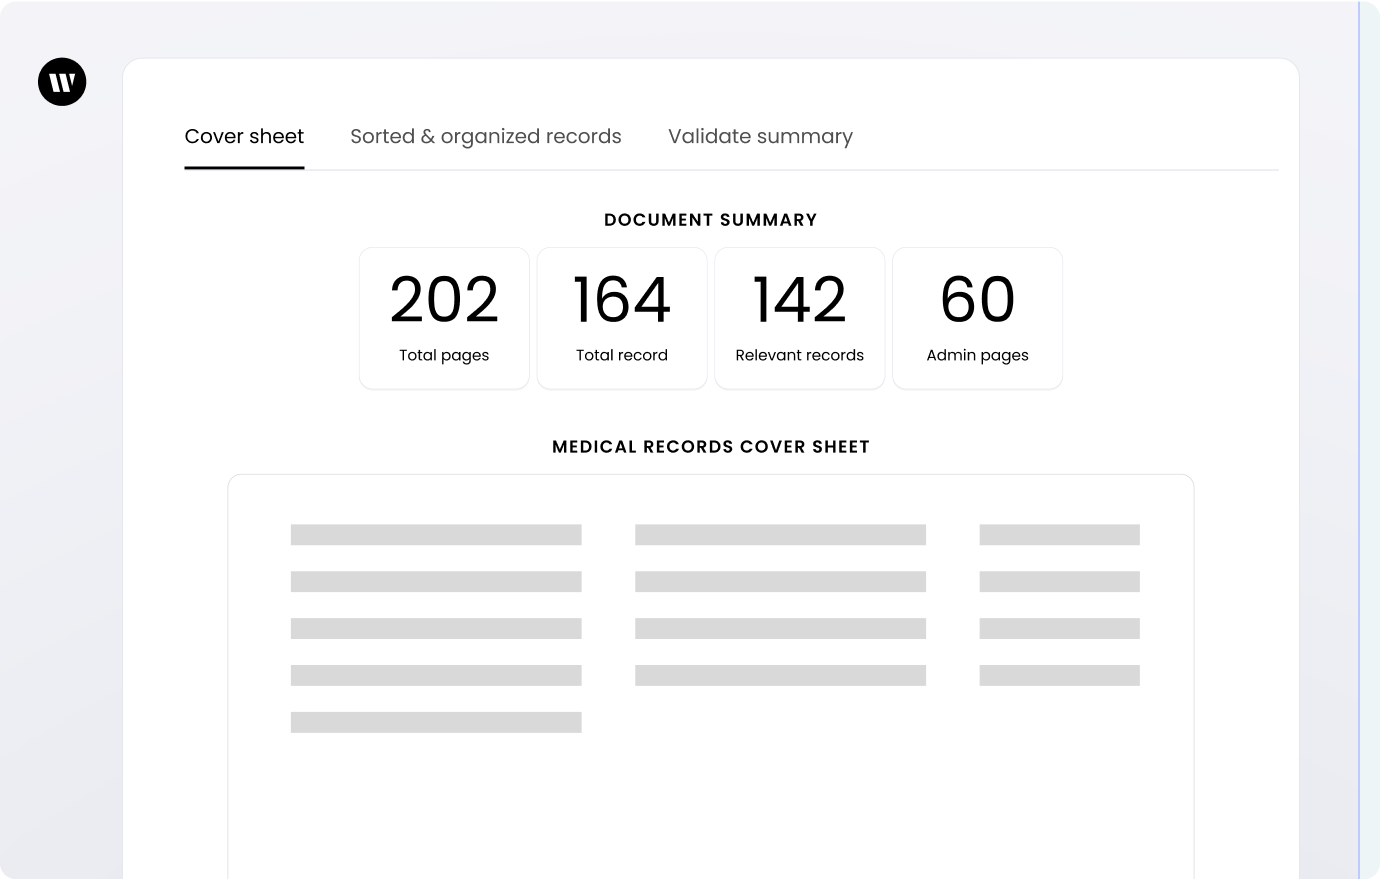The height and width of the screenshot is (879, 1380).
Task: Click last placeholder line in left column
Action: 436,722
